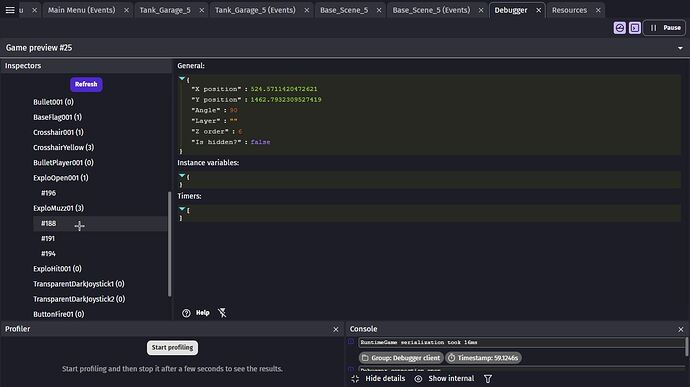The image size is (690, 387).
Task: Close the Profiler panel
Action: click(336, 329)
